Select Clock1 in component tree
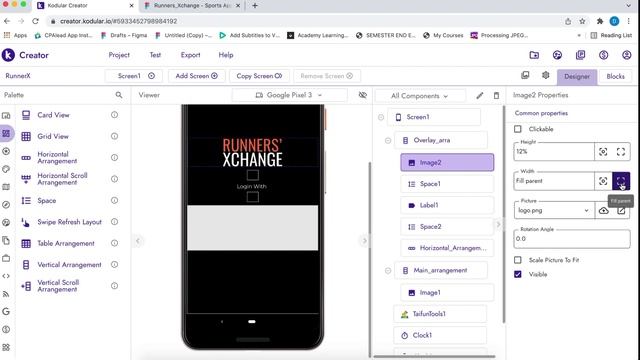Screen dimensions: 640x360 tap(440, 335)
